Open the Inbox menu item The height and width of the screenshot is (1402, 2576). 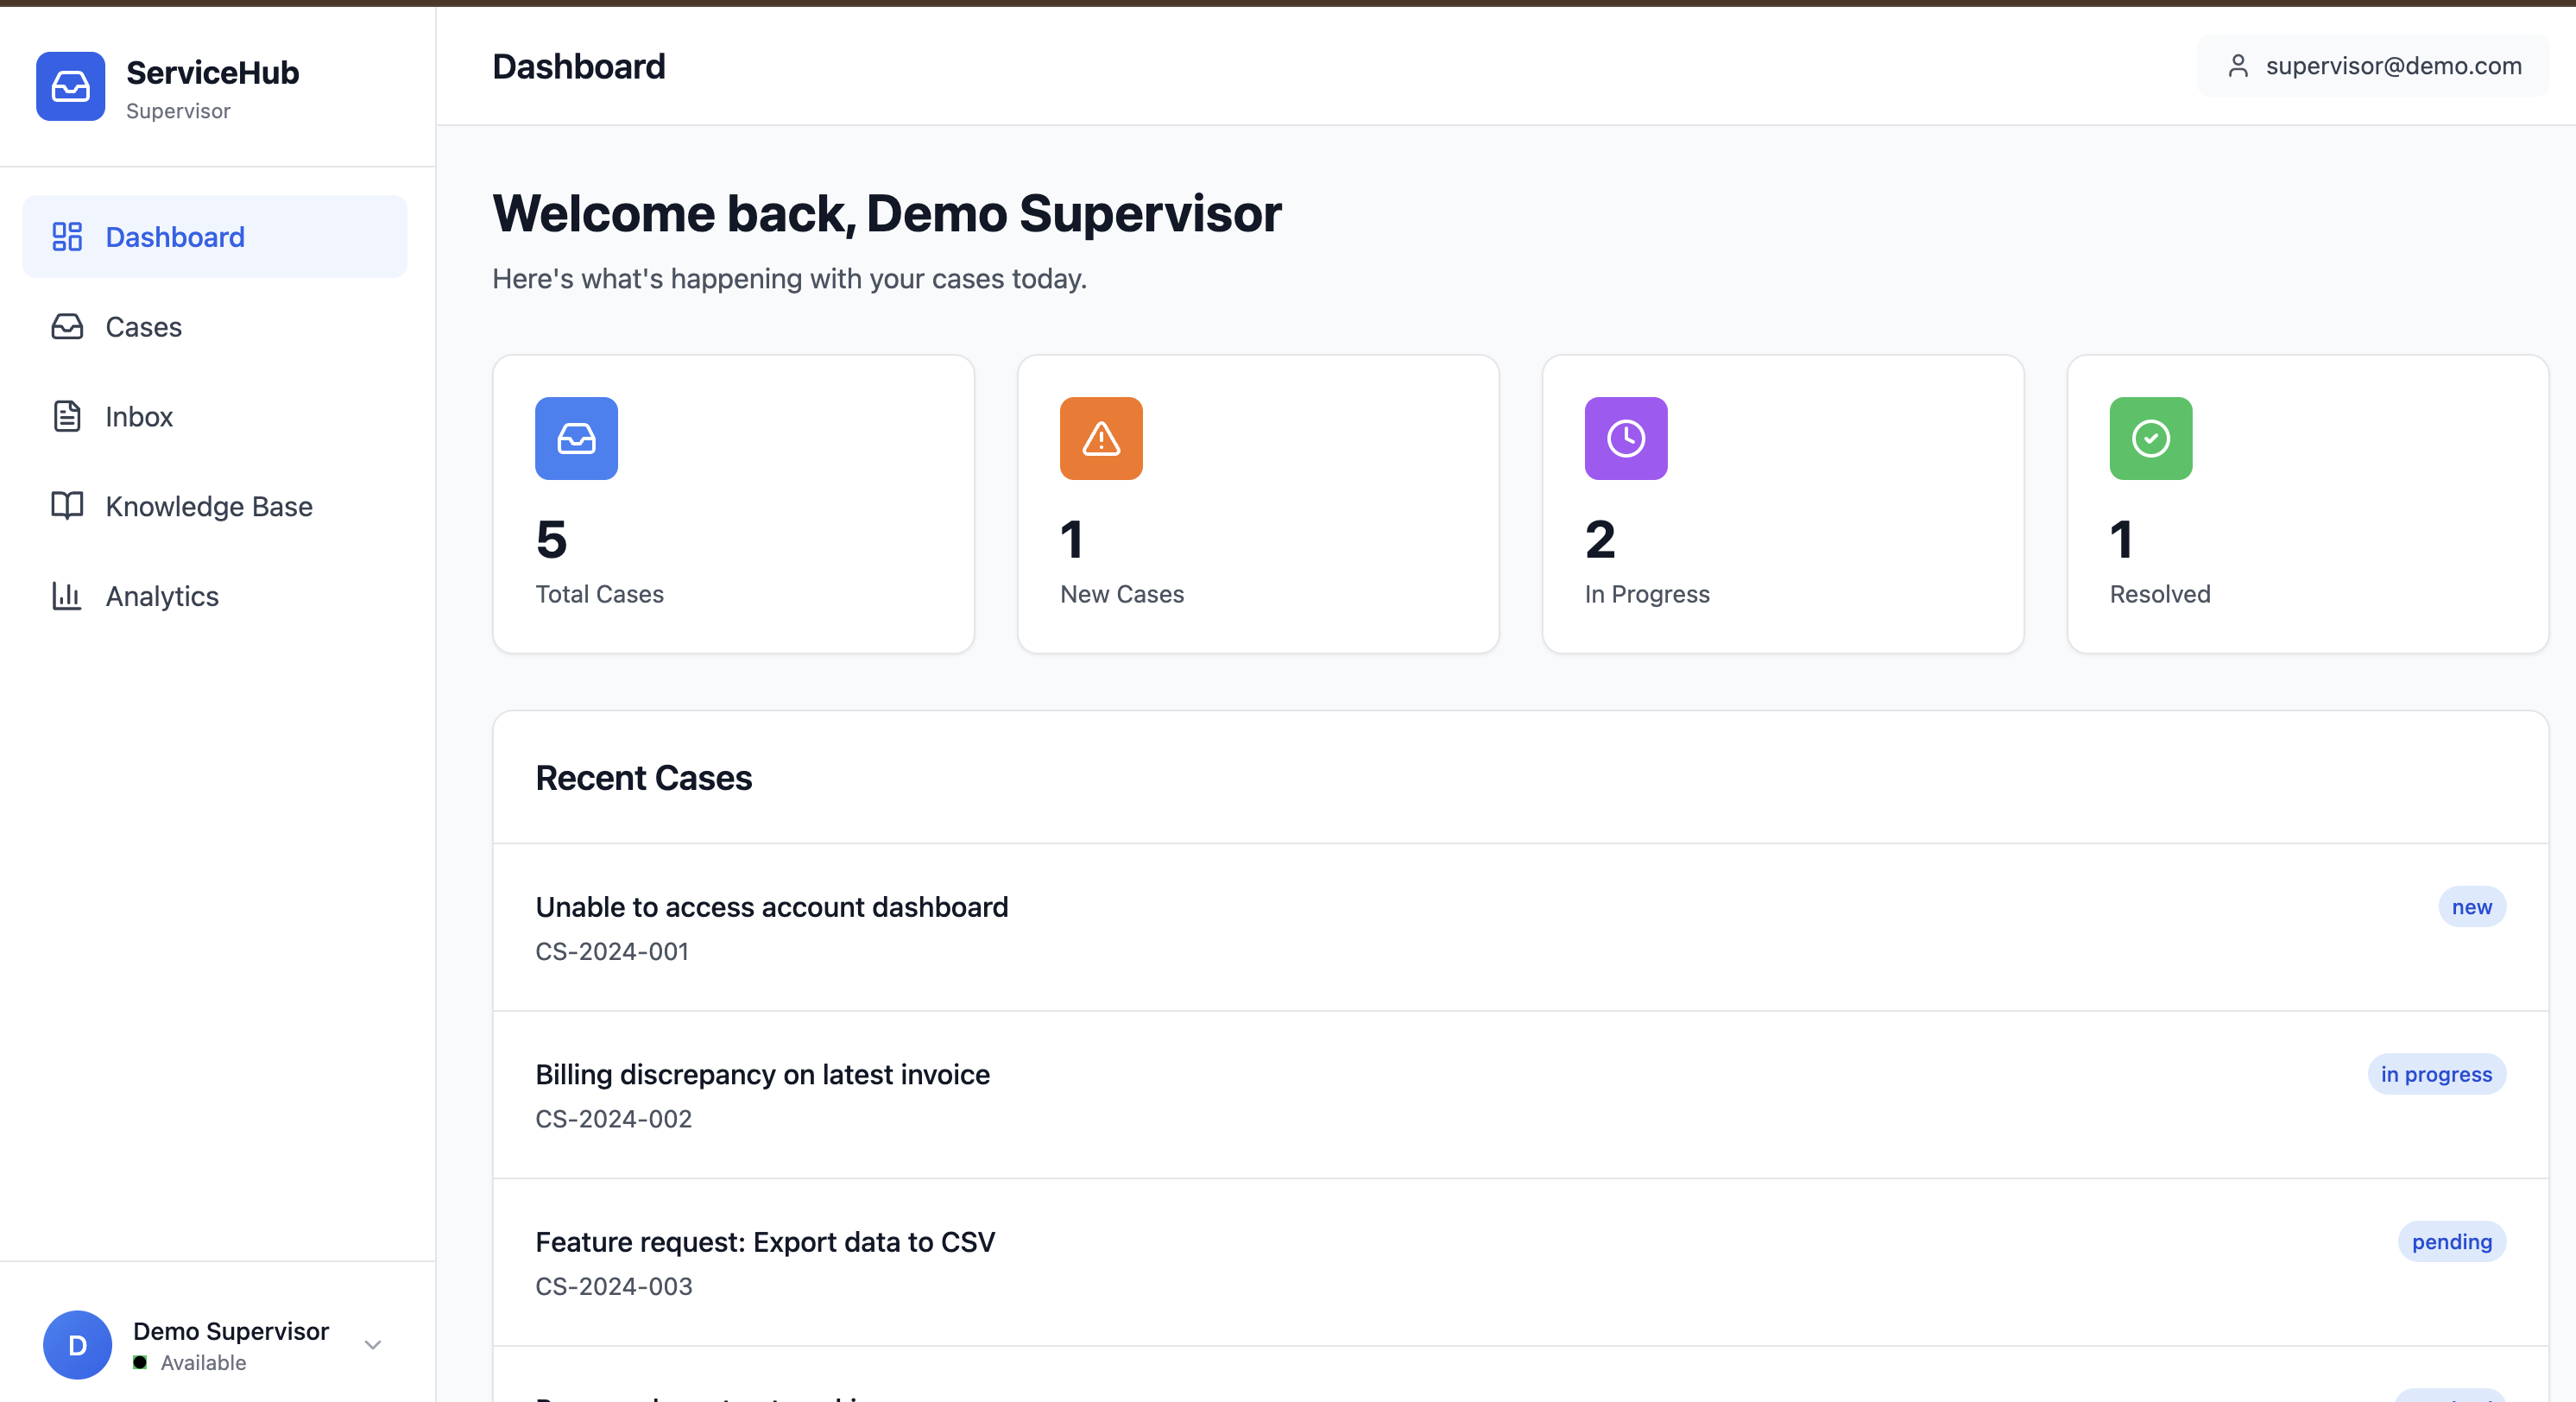click(x=139, y=417)
